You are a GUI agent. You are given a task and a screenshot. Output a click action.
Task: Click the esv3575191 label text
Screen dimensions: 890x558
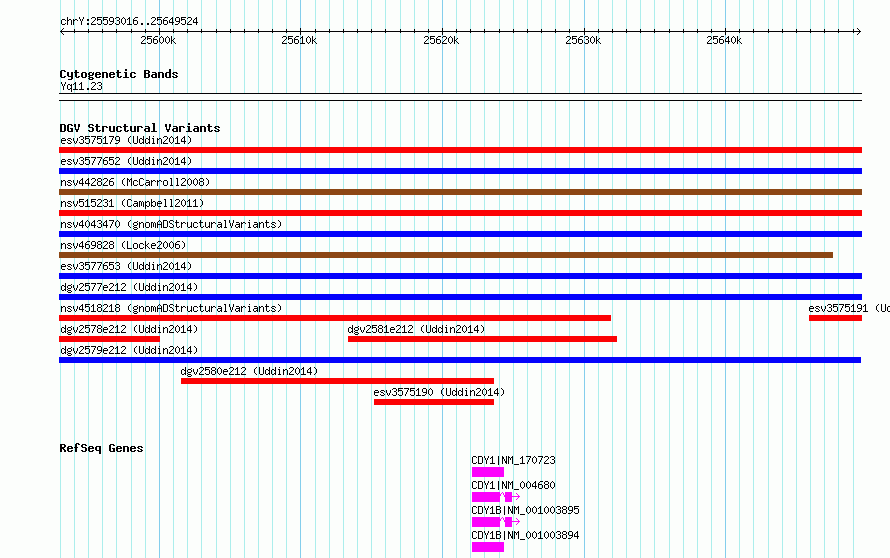point(849,308)
